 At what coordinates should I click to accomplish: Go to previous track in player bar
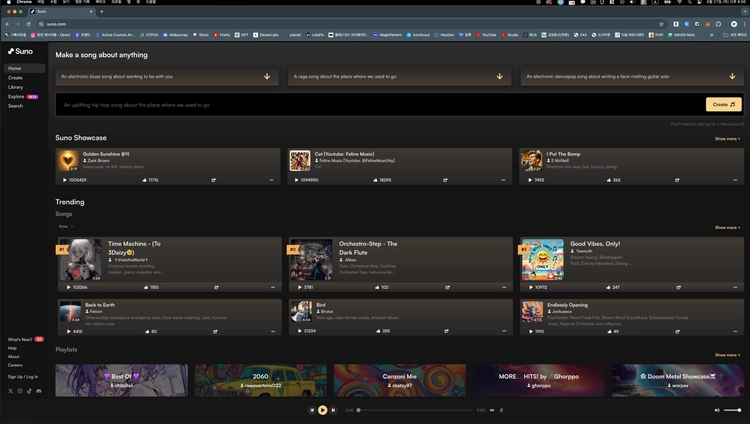coord(312,410)
